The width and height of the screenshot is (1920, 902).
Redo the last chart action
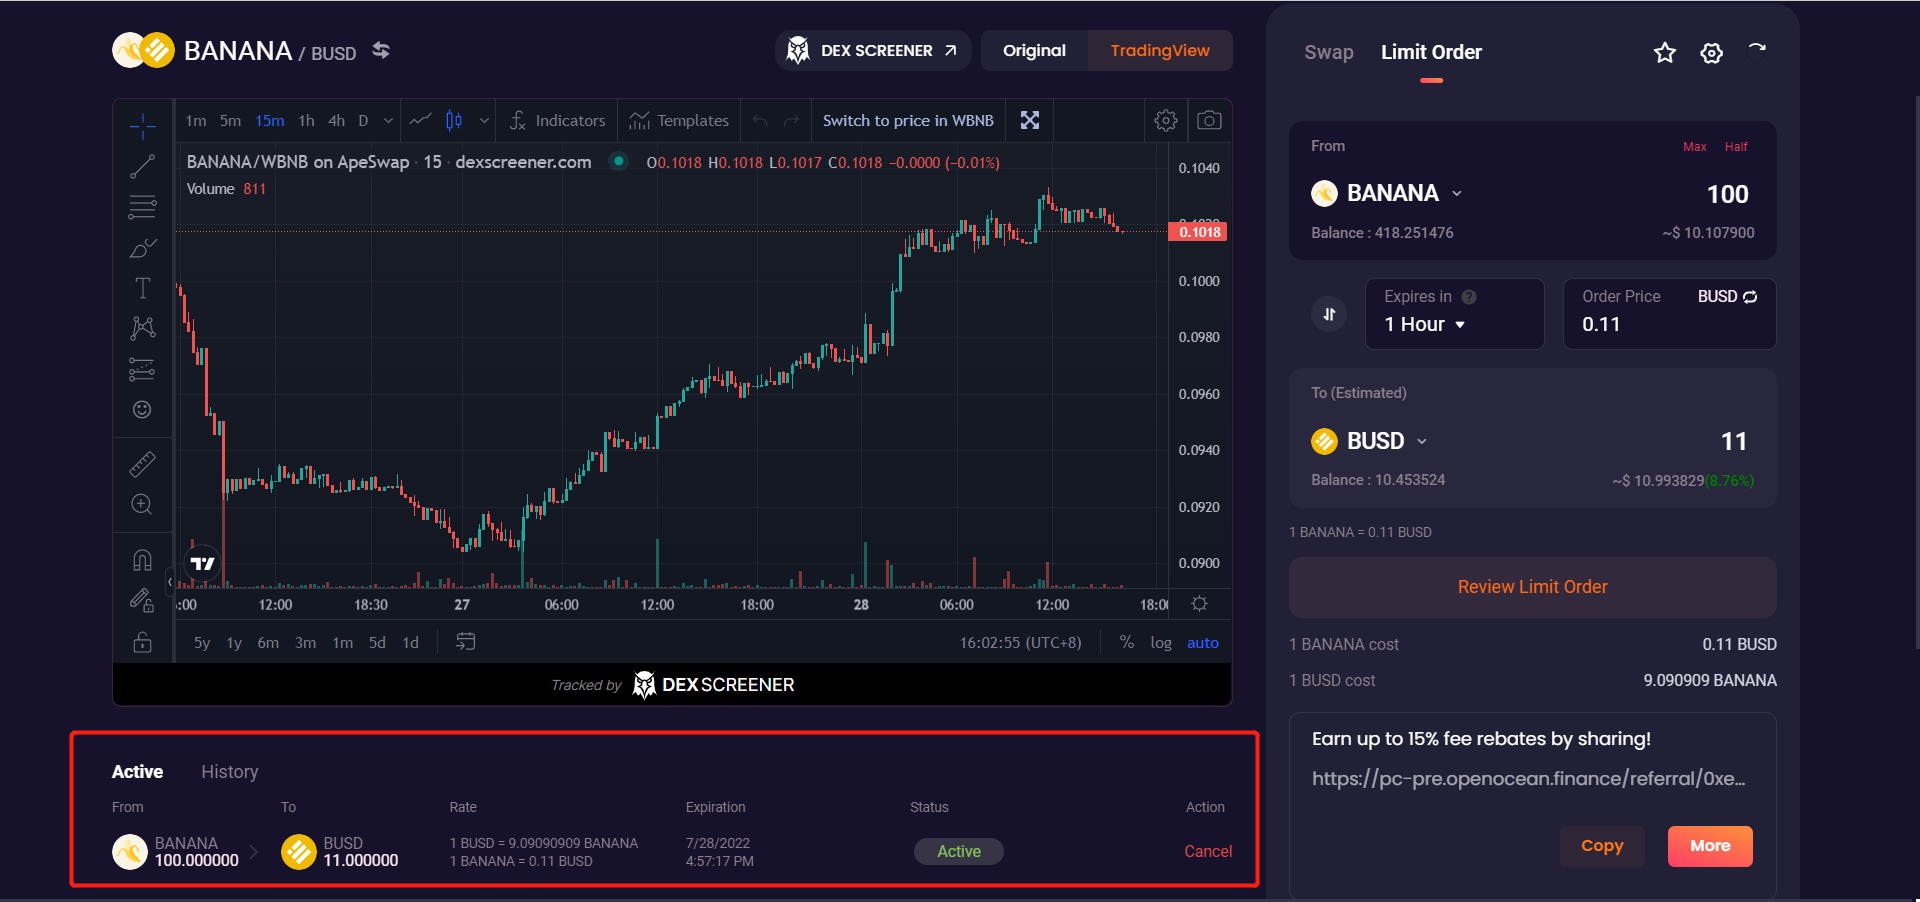(x=792, y=121)
